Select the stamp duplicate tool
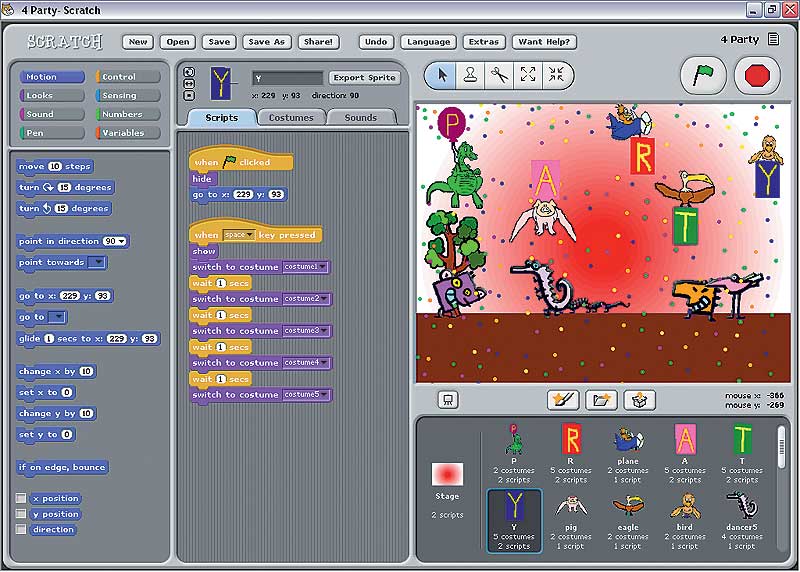Screen dimensions: 800x572 [470, 76]
